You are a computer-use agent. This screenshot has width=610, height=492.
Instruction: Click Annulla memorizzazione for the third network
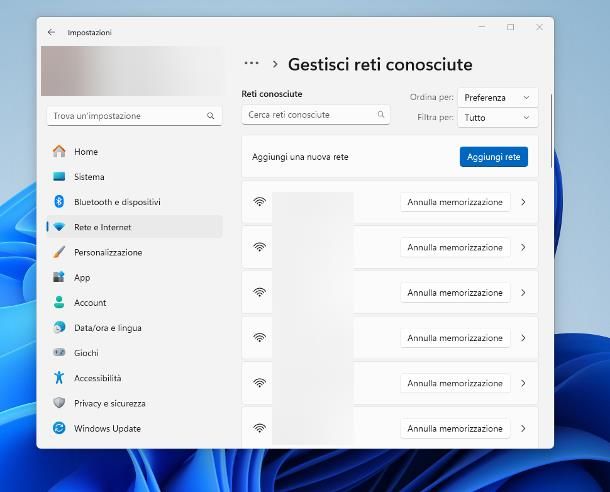[455, 292]
